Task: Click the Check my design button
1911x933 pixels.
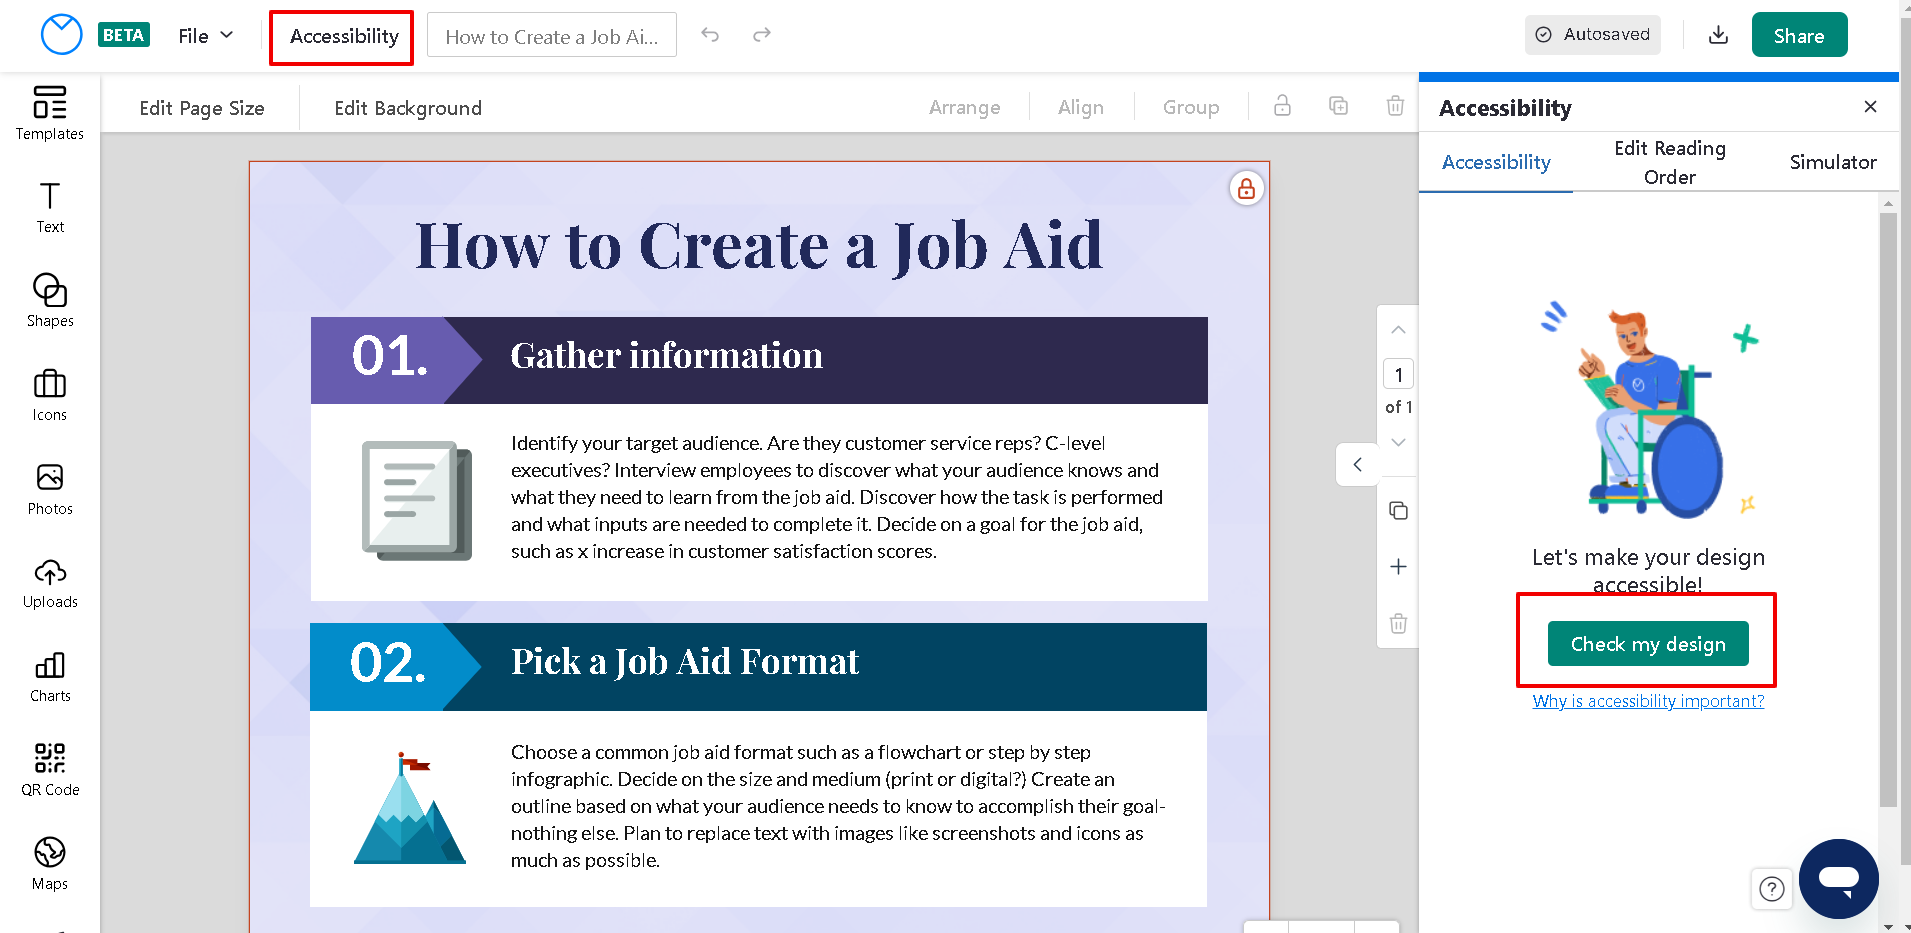Action: click(1647, 643)
